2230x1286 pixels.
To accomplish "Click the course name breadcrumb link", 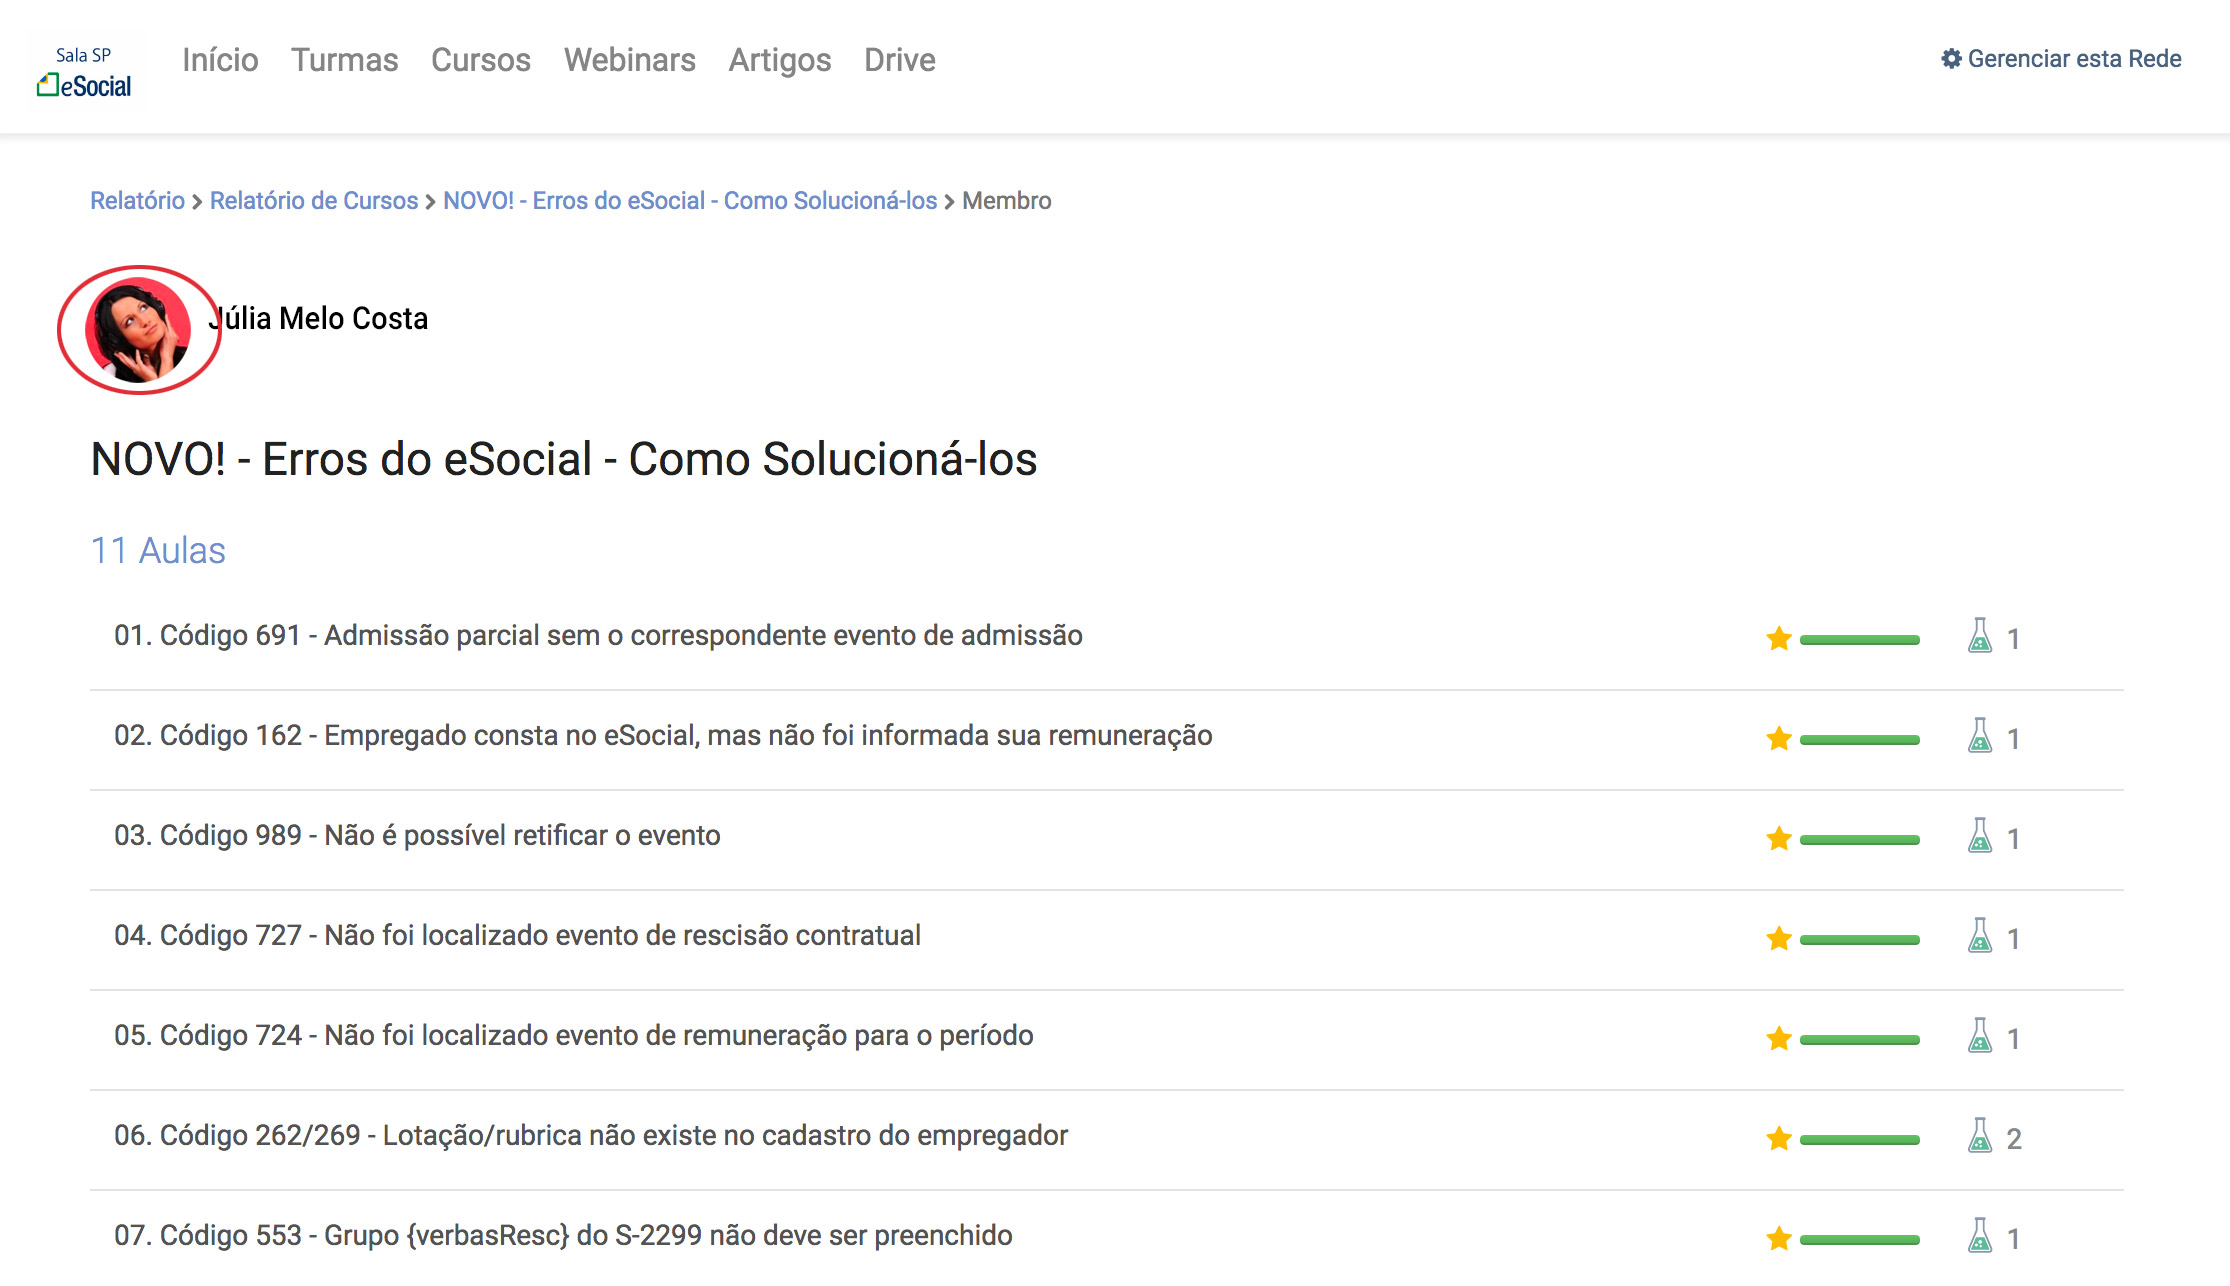I will click(689, 201).
